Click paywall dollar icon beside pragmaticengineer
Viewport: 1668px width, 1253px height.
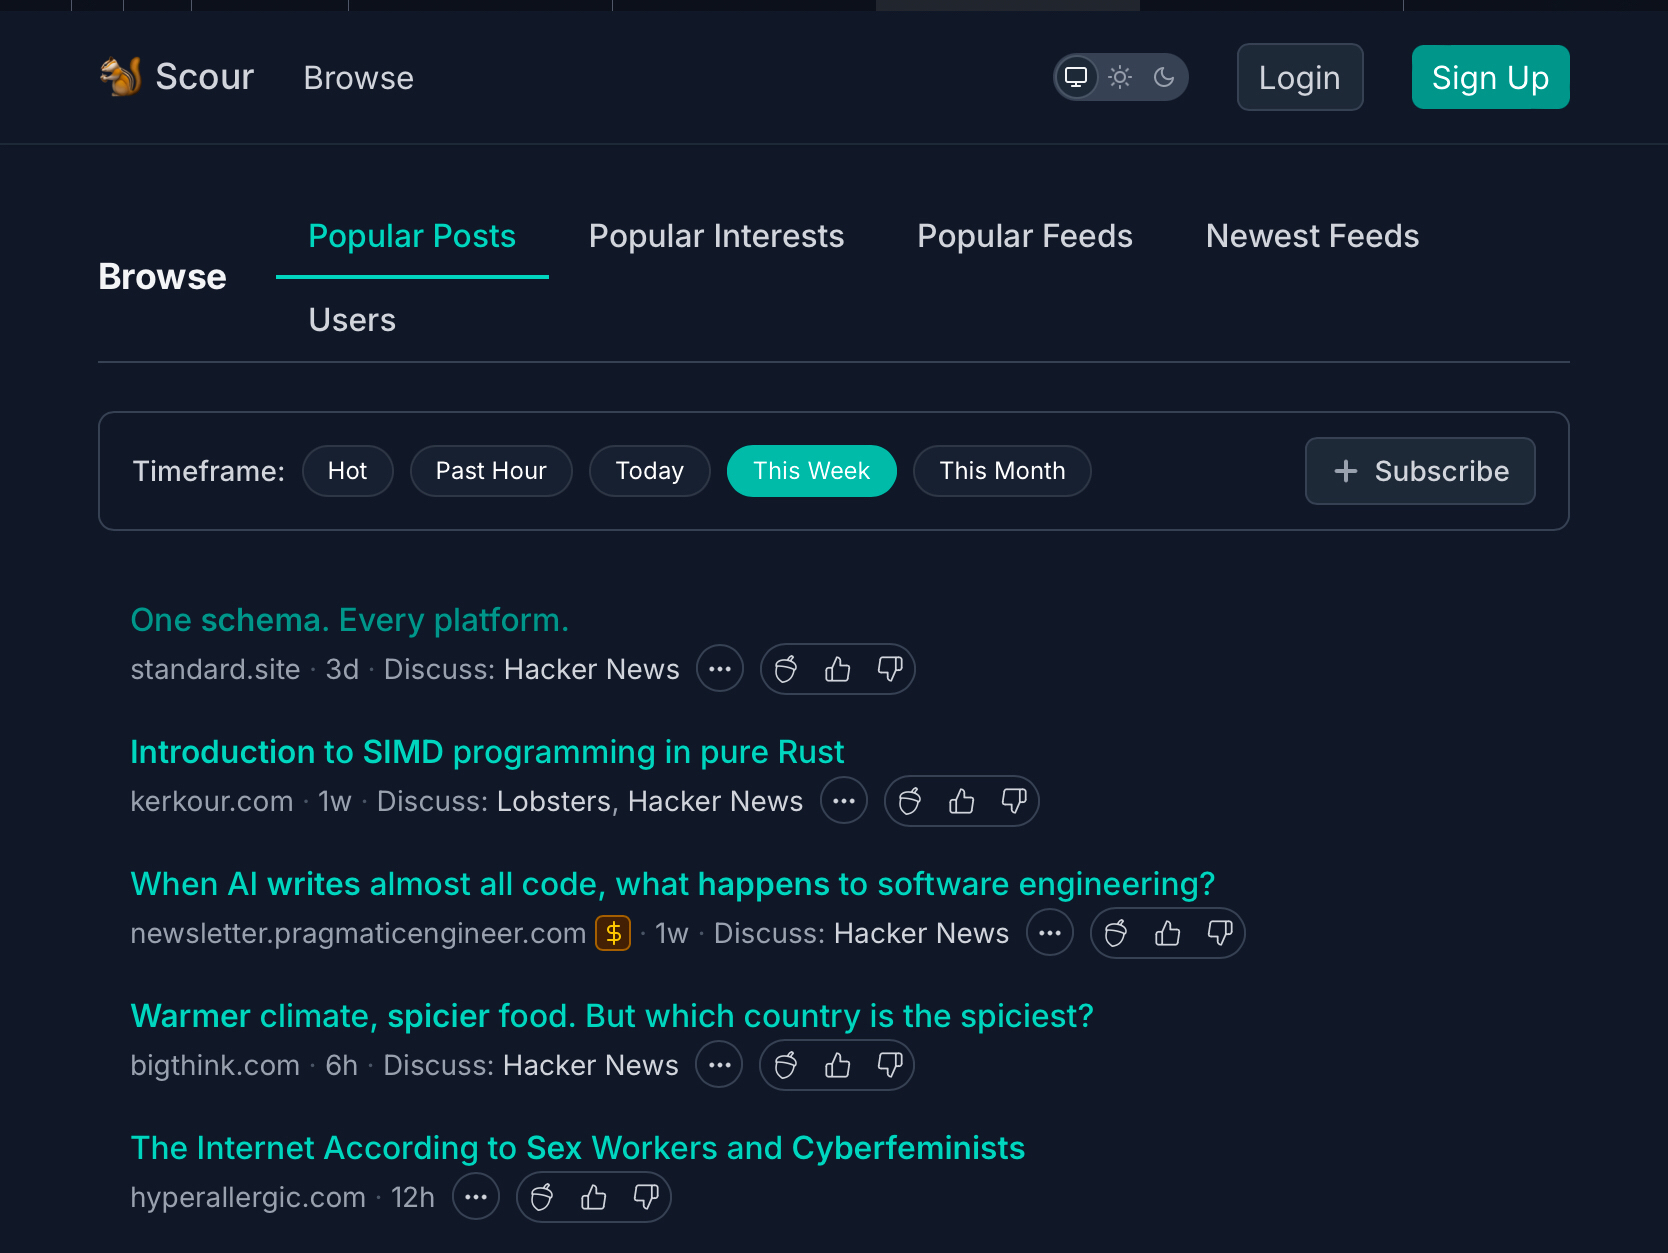(613, 933)
